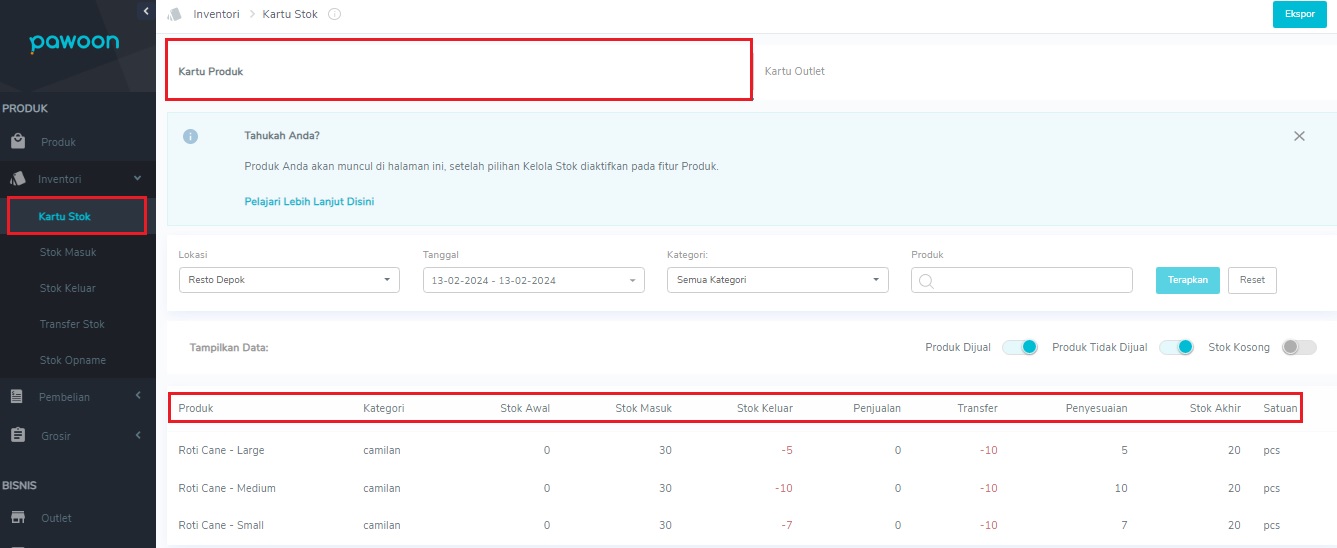The height and width of the screenshot is (548, 1337).
Task: Click the search icon in Produk field
Action: click(x=925, y=281)
